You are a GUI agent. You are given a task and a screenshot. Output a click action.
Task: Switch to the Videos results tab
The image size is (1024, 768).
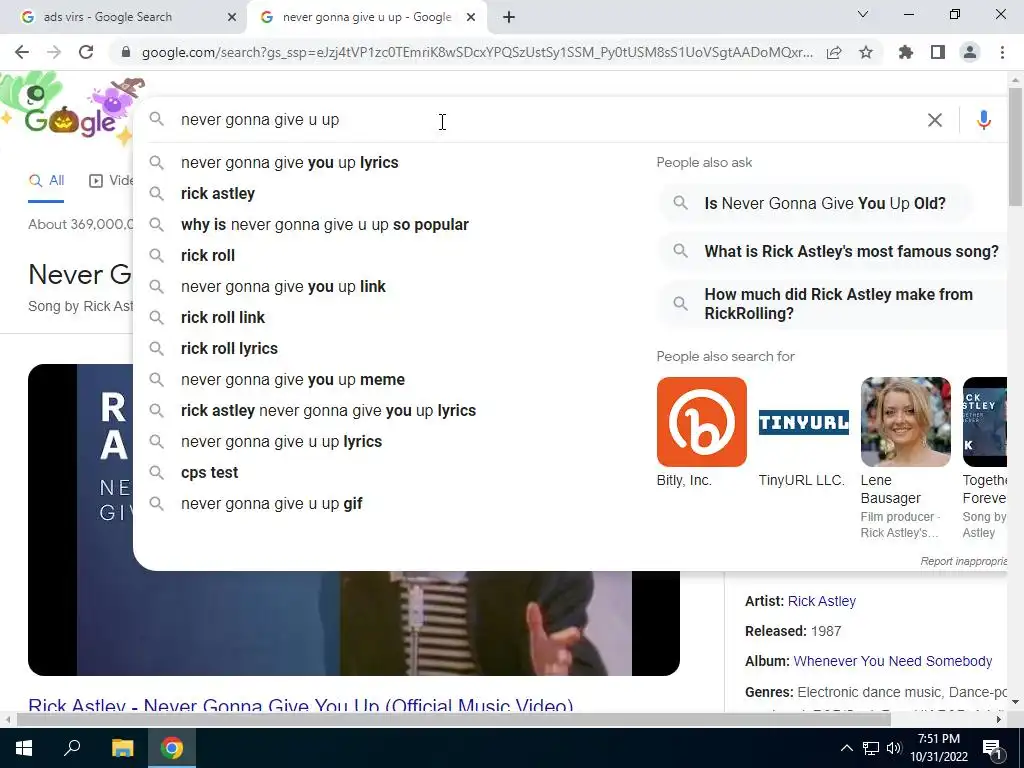tap(110, 180)
